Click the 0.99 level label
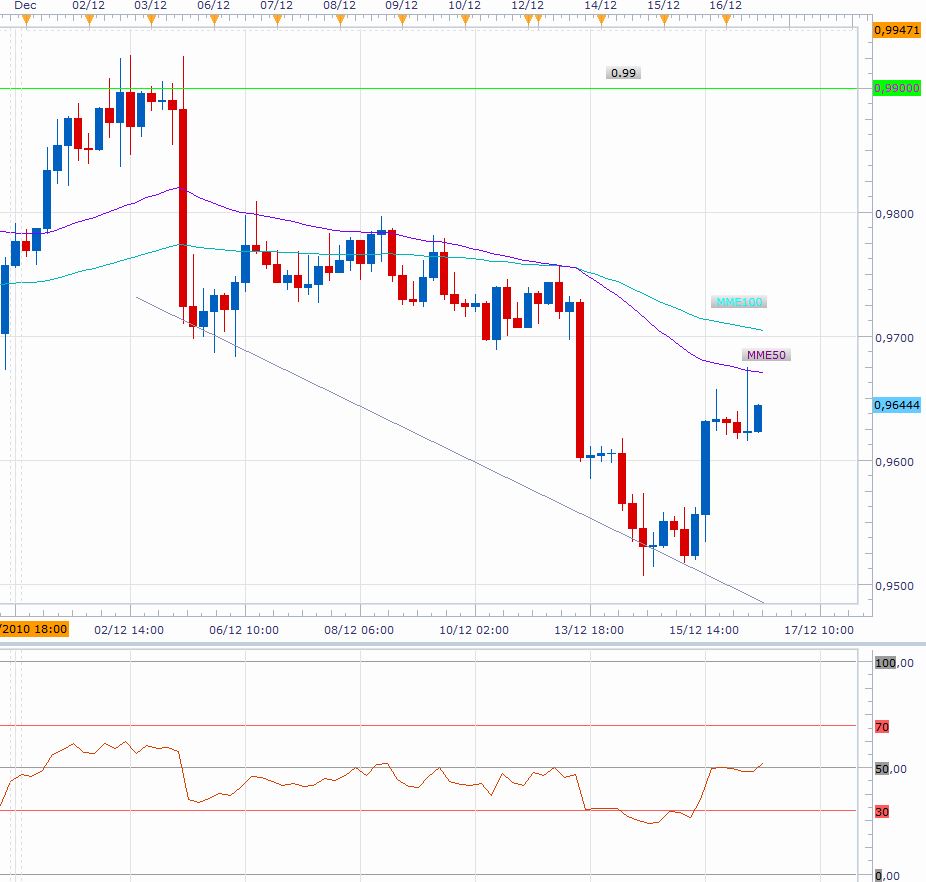The width and height of the screenshot is (926, 882). coord(623,73)
